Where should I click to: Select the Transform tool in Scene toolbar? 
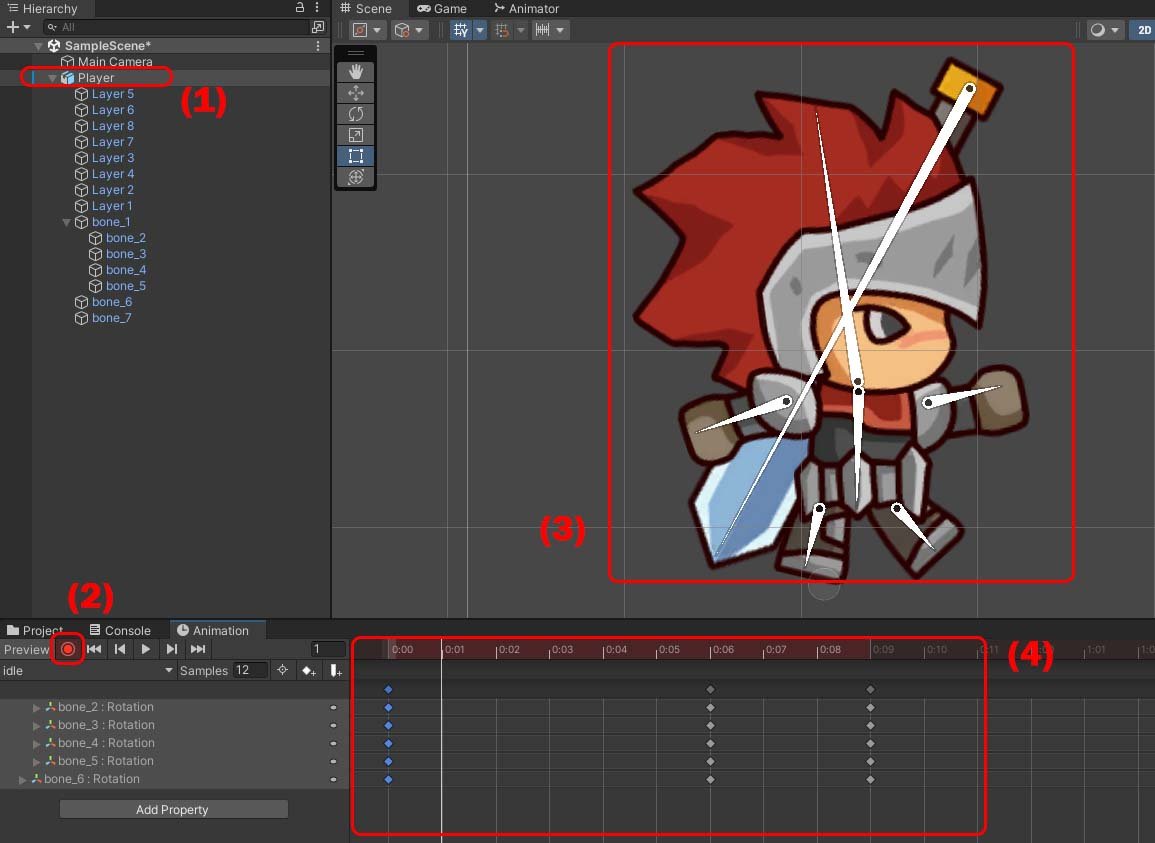point(355,177)
